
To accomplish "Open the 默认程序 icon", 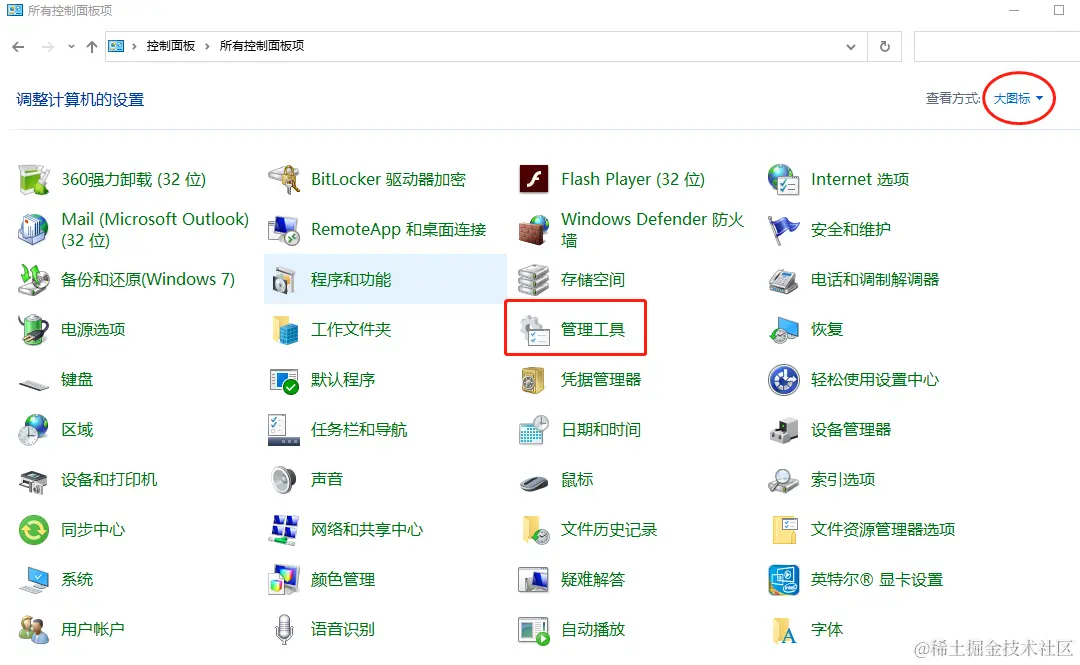I will point(284,380).
